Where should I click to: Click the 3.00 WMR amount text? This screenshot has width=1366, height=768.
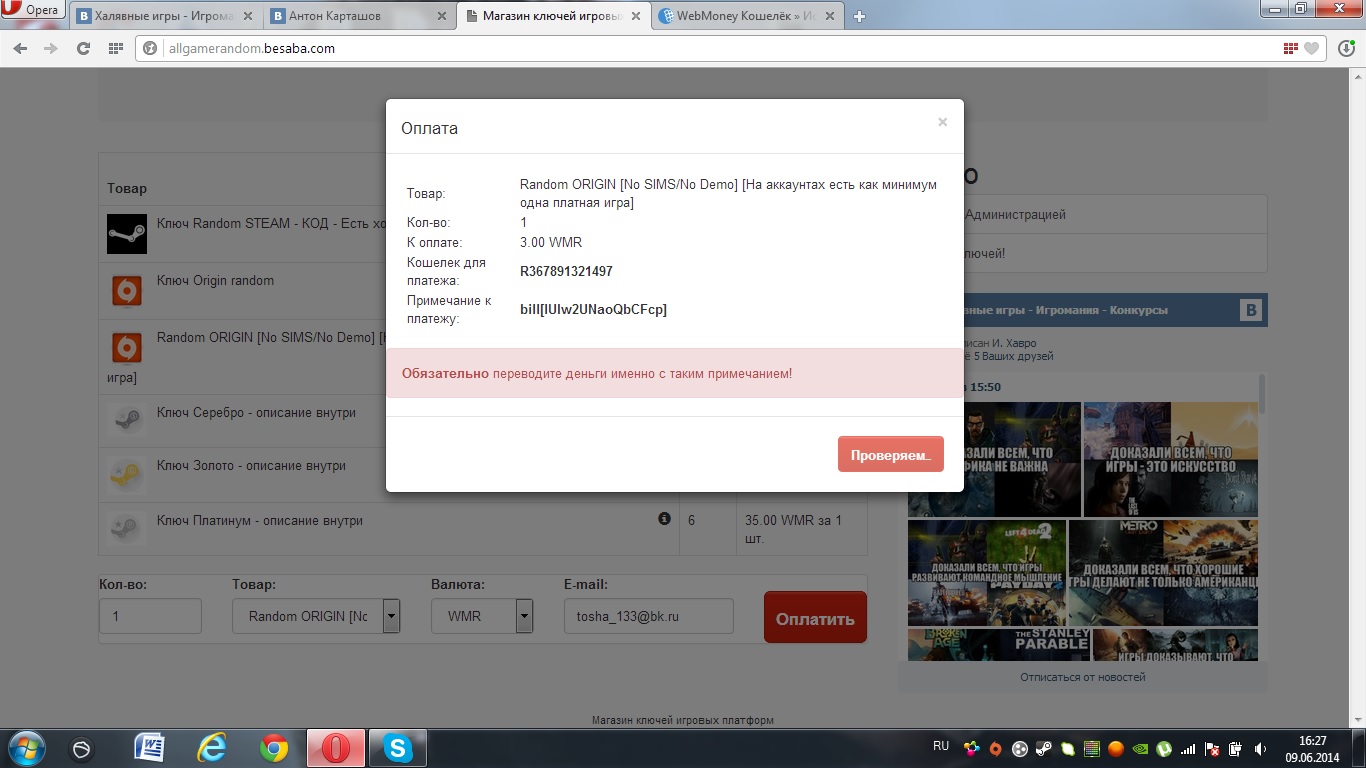point(551,242)
